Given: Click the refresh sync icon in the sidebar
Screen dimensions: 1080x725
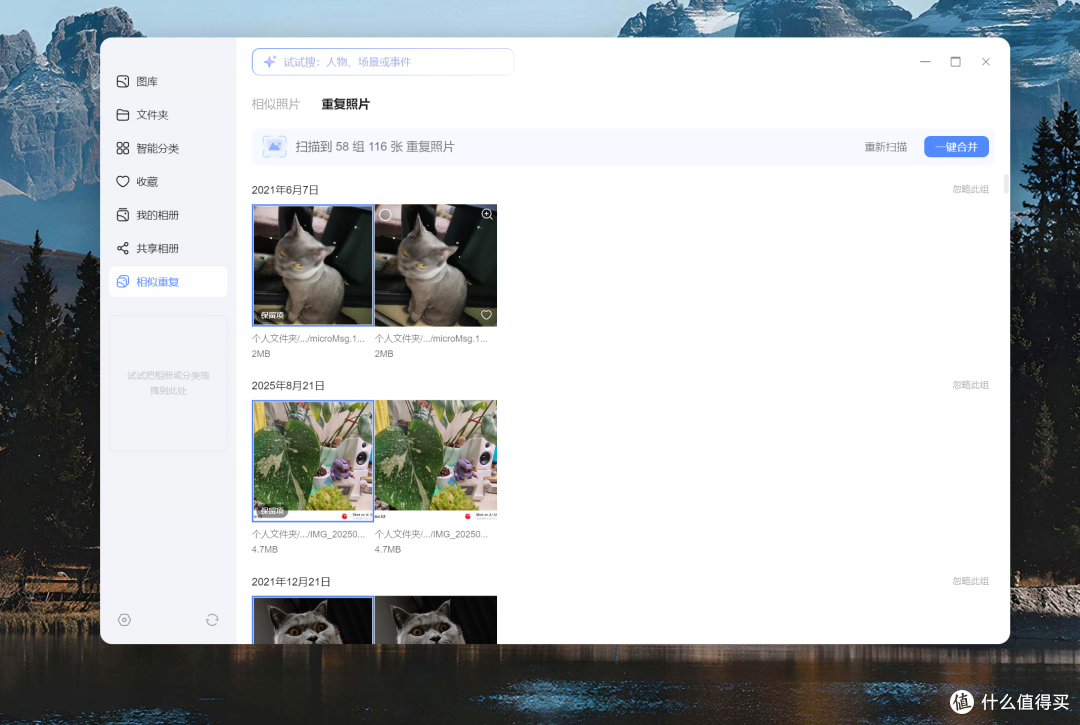Looking at the screenshot, I should (x=212, y=620).
